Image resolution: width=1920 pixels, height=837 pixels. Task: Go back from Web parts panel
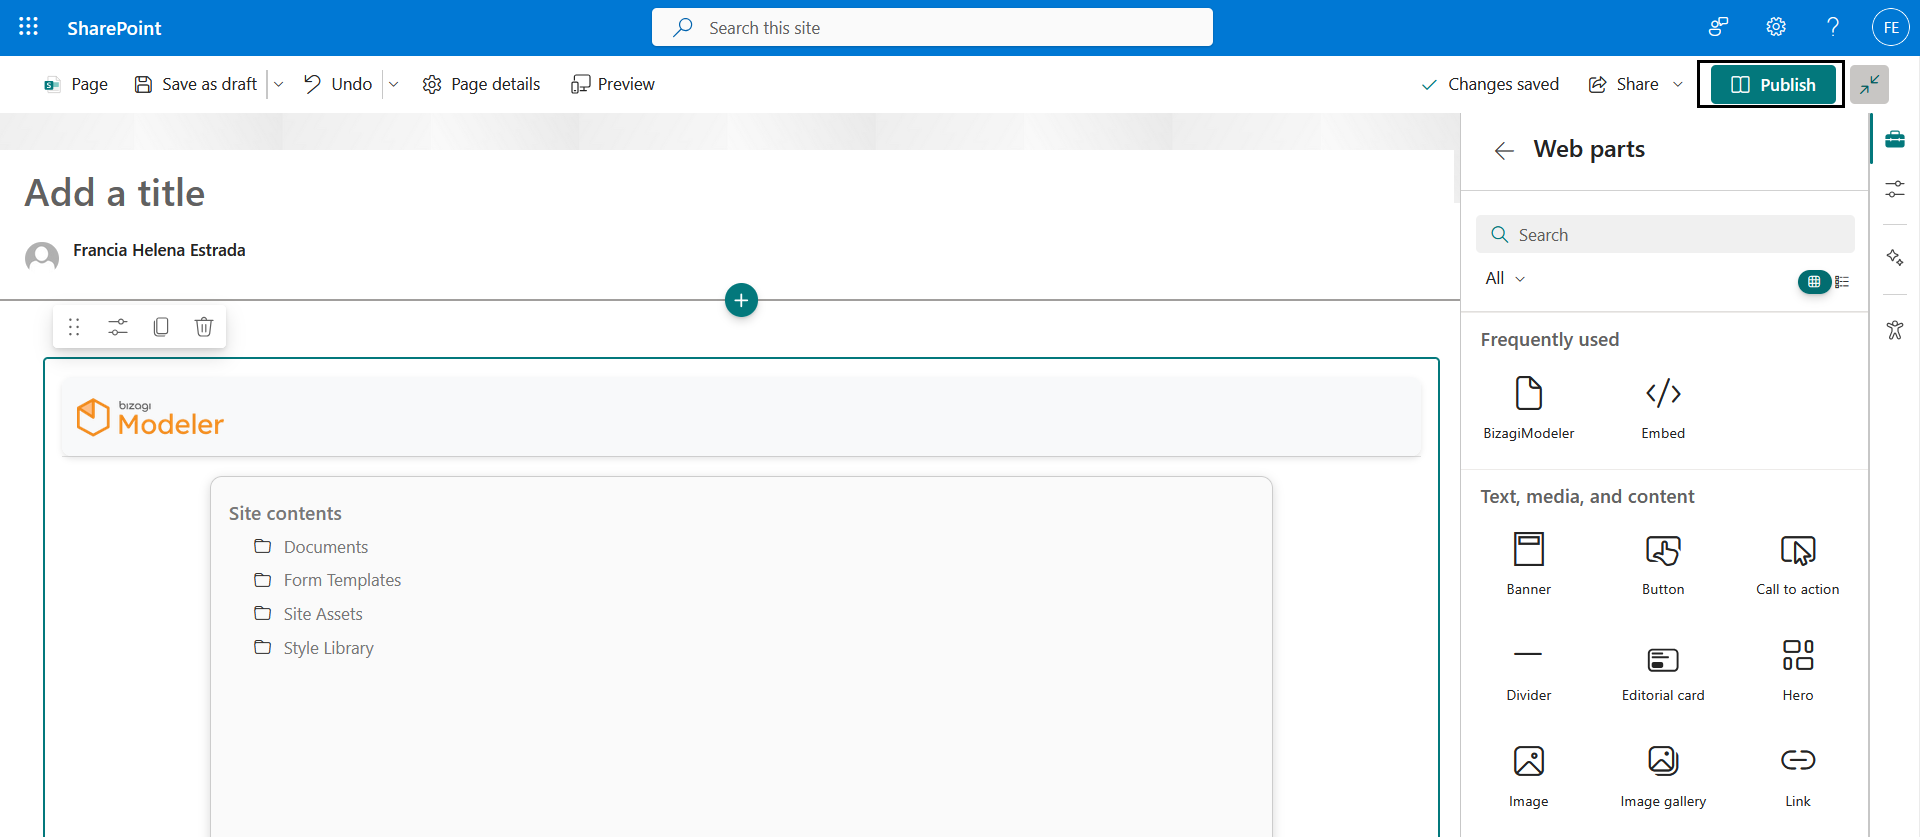(x=1504, y=151)
